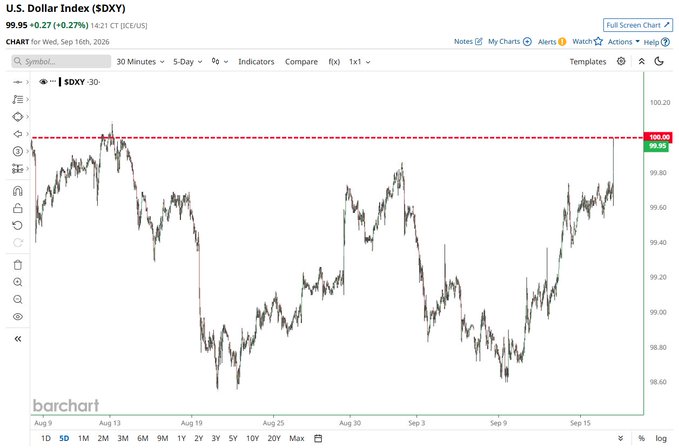Collapse the toolbar with double up arrows

(x=642, y=61)
